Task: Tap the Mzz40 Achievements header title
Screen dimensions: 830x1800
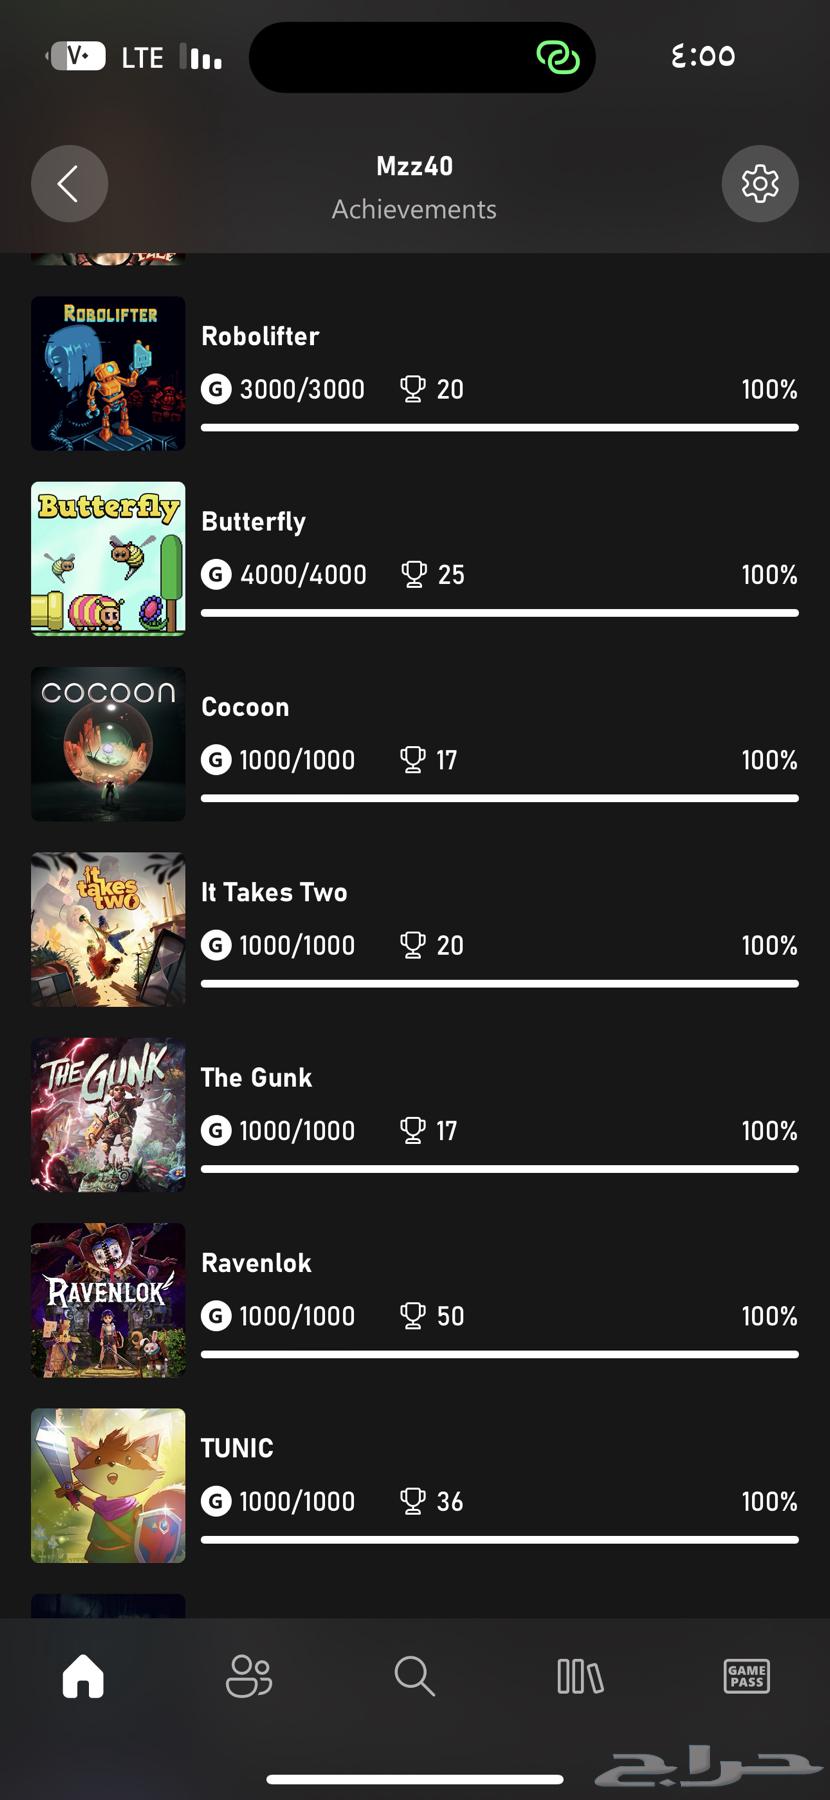Action: (414, 187)
